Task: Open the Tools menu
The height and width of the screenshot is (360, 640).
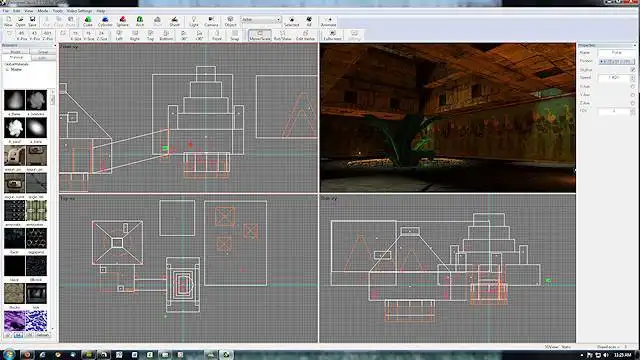Action: 58,11
